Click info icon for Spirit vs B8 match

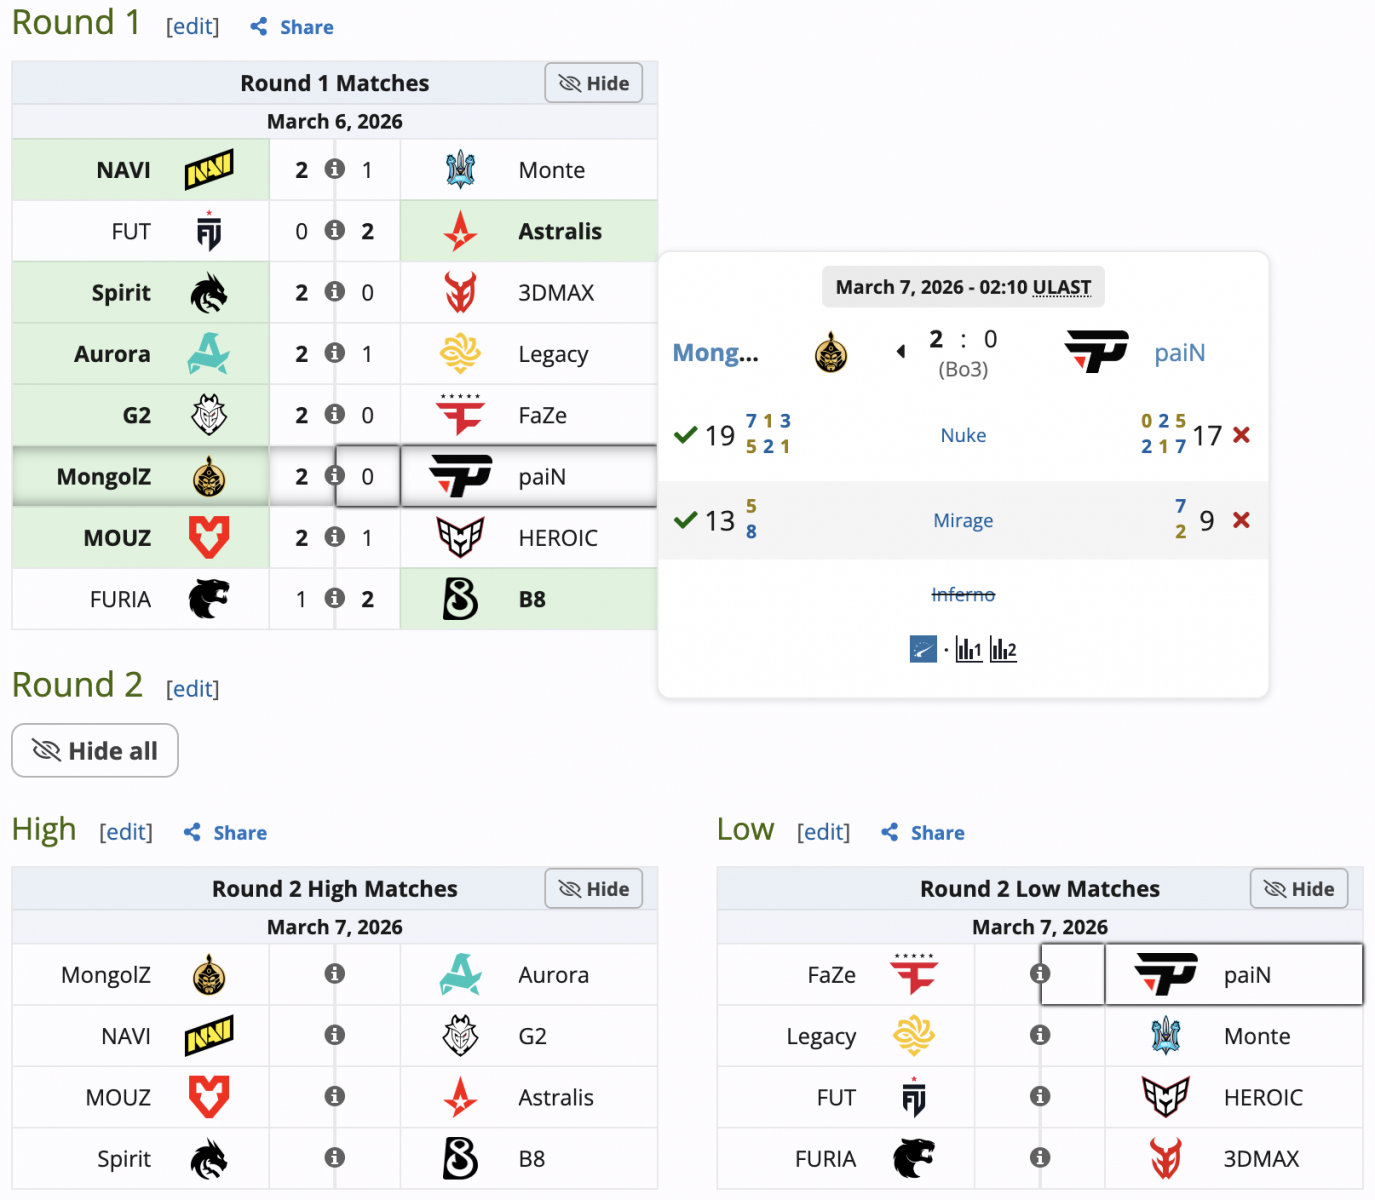pos(335,1157)
